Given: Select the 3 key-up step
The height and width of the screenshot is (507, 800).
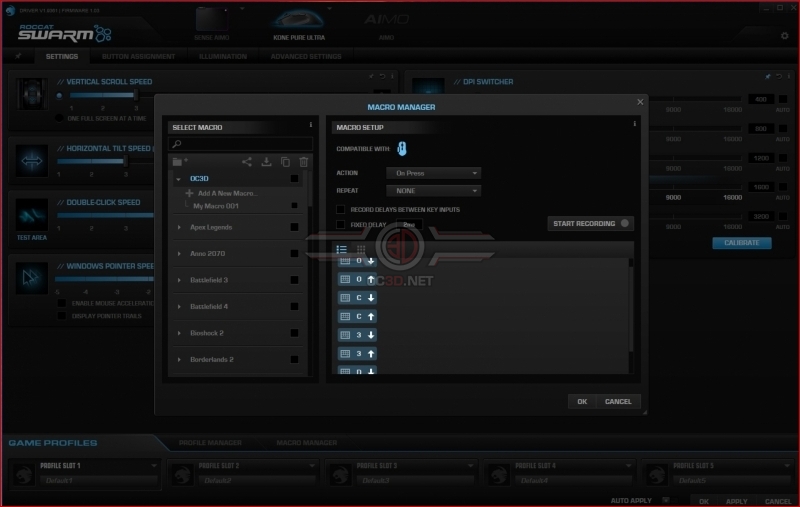Looking at the screenshot, I should click(x=357, y=353).
